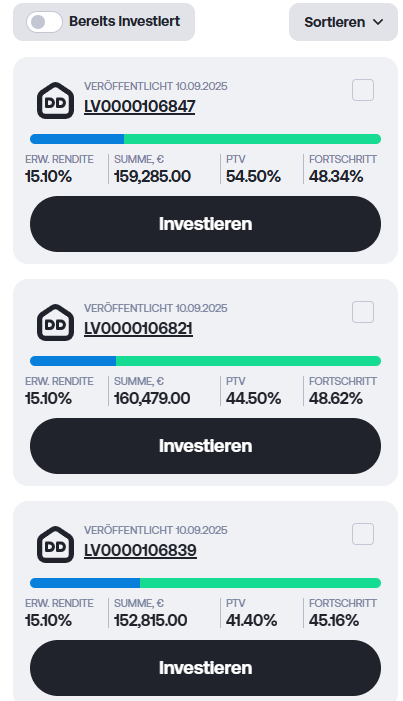
Task: Click the 48.62% Fortschritt value
Action: coord(336,398)
